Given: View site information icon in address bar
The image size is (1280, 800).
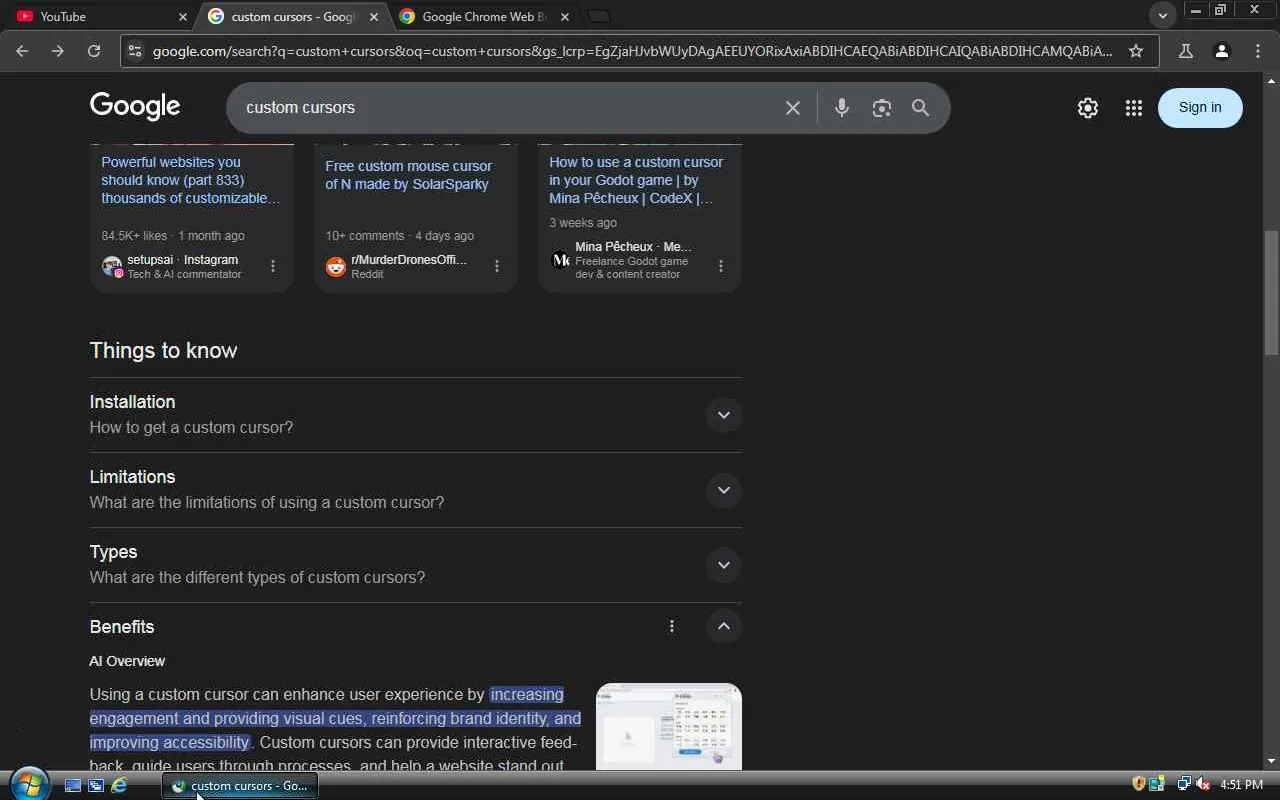Looking at the screenshot, I should pos(136,51).
